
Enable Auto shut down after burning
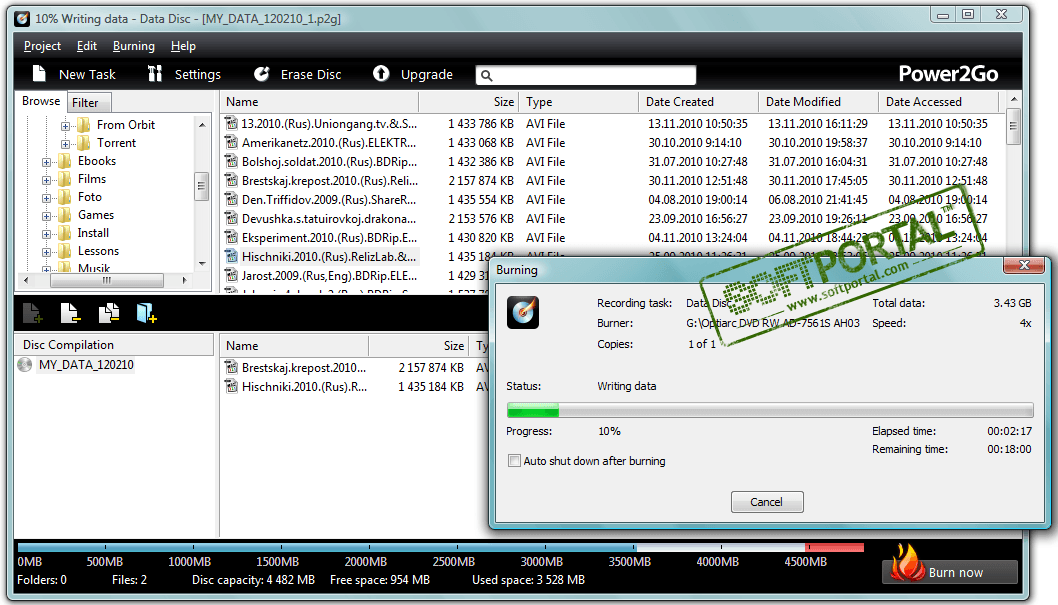point(514,461)
